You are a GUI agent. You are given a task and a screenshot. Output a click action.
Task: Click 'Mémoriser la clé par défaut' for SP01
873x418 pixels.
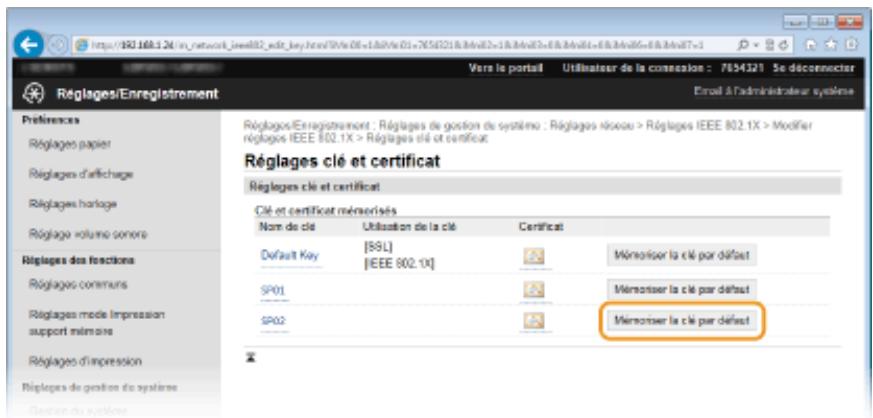coord(682,289)
